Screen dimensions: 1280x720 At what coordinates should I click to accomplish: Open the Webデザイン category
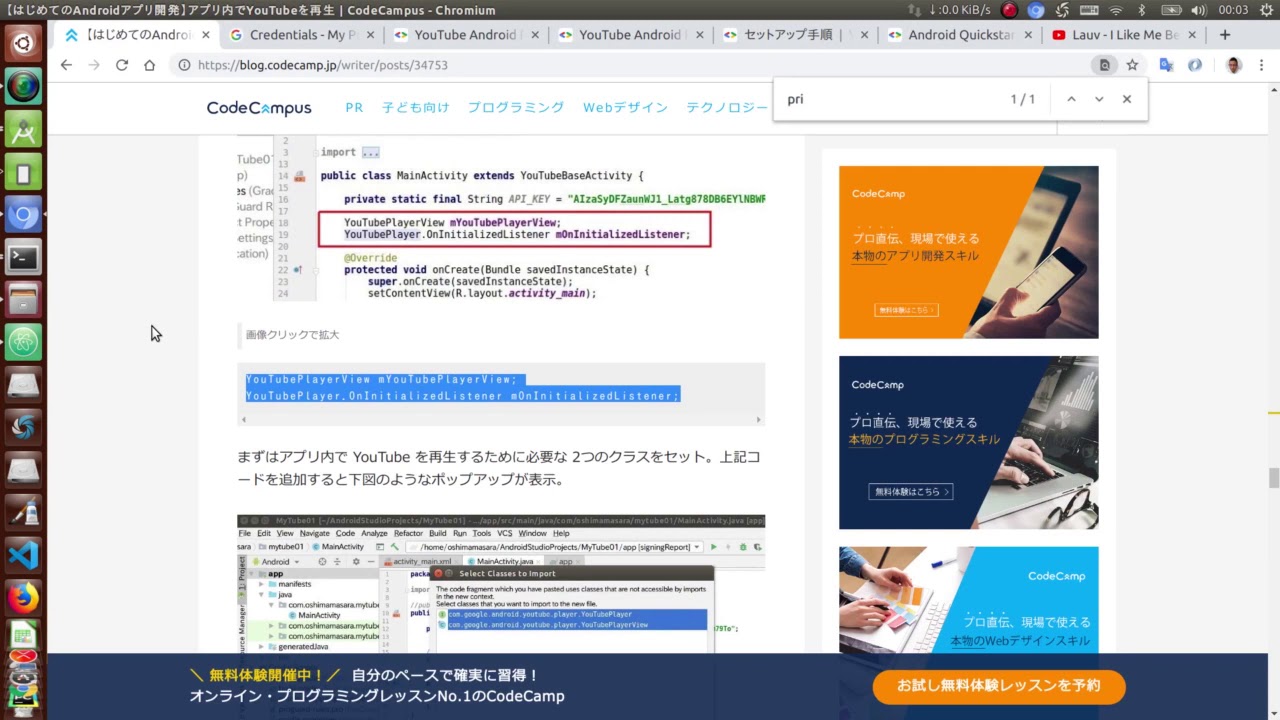[625, 107]
